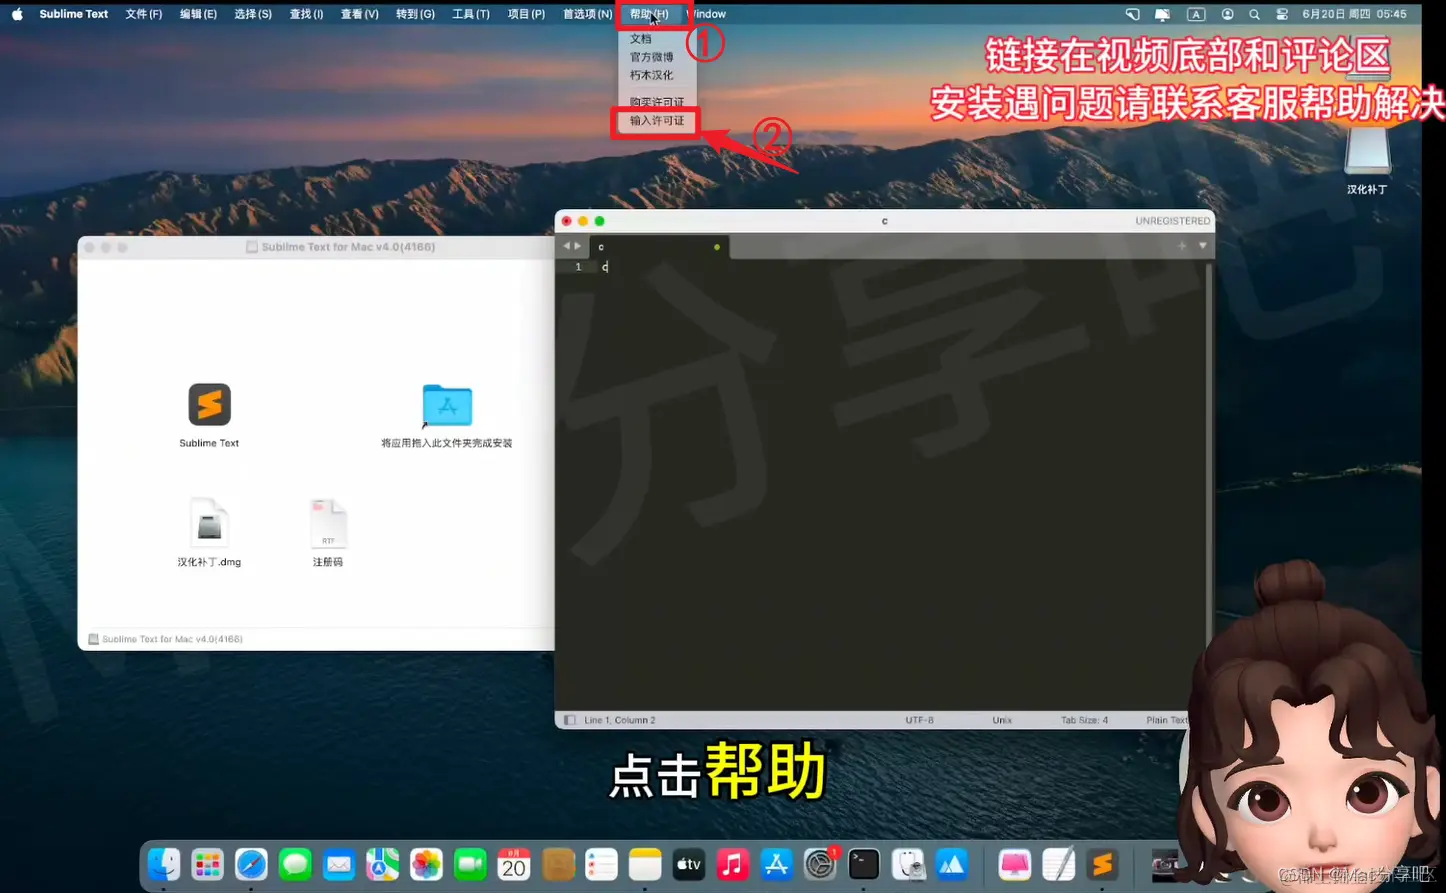
Task: Open the 汉化补丁.dmg file in the installer window
Action: pyautogui.click(x=208, y=522)
